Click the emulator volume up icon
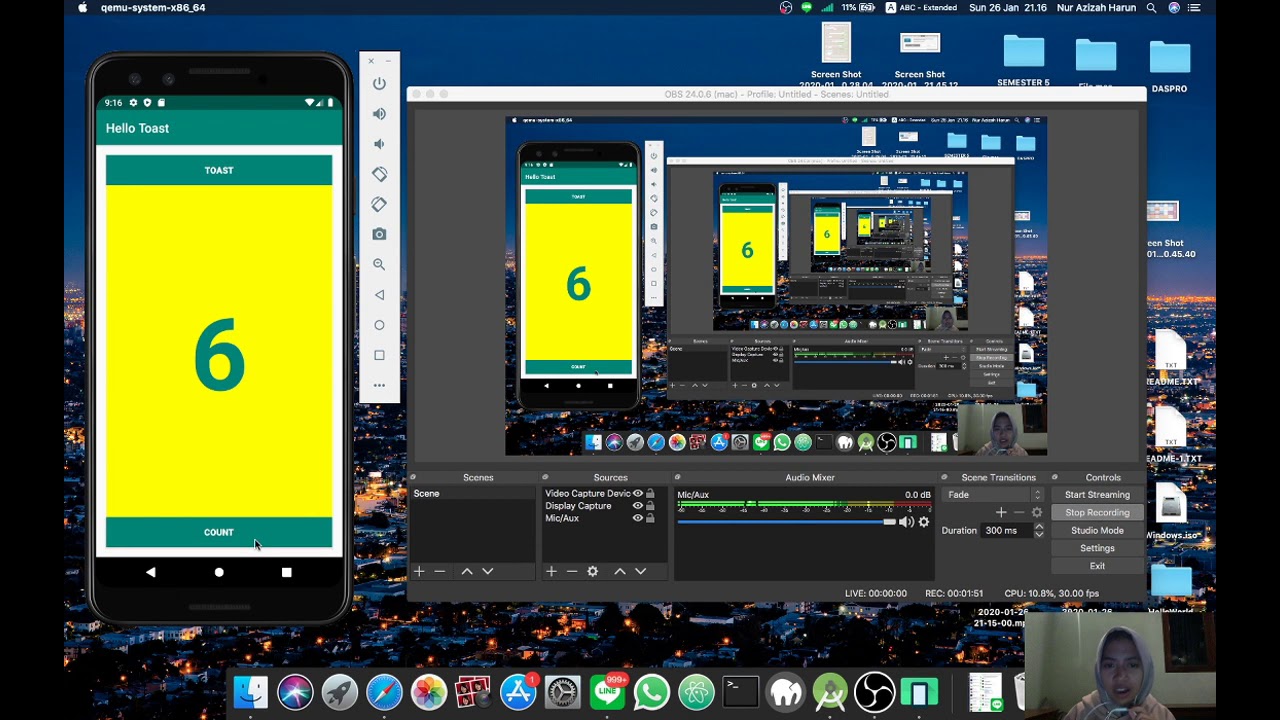This screenshot has height=720, width=1280. coord(379,114)
